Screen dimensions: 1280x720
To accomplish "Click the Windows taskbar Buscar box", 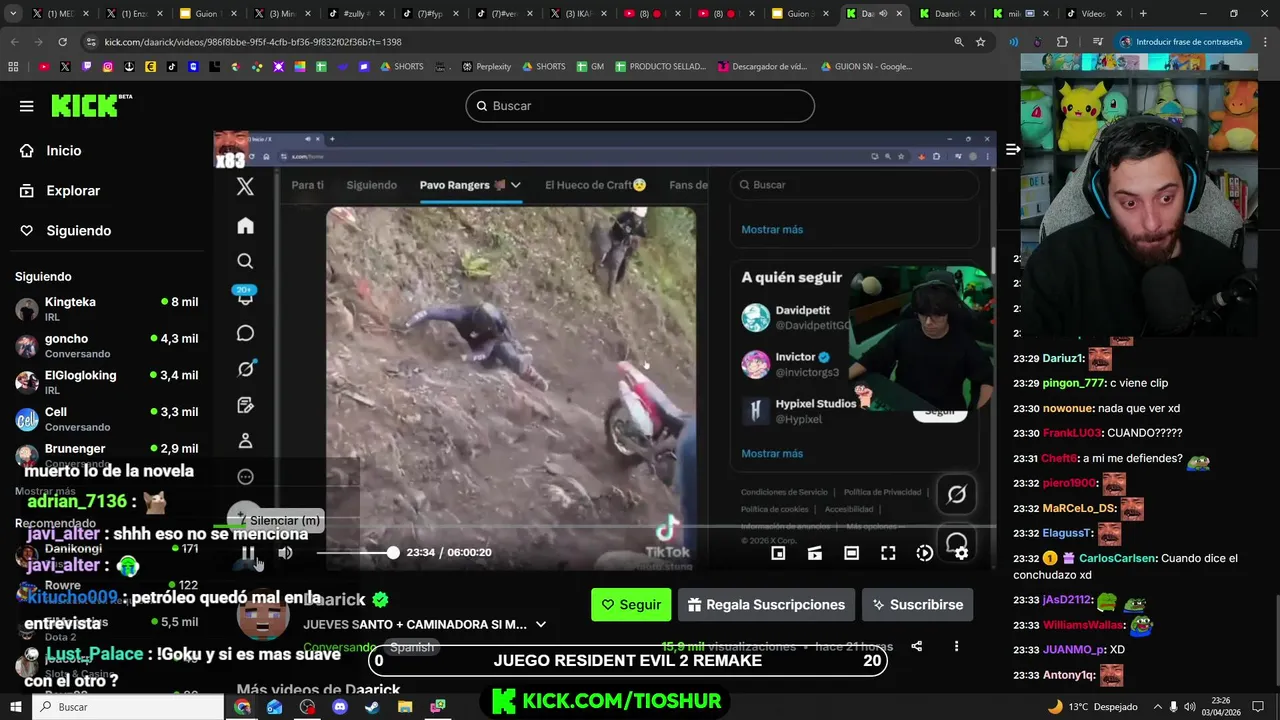I will pos(128,707).
